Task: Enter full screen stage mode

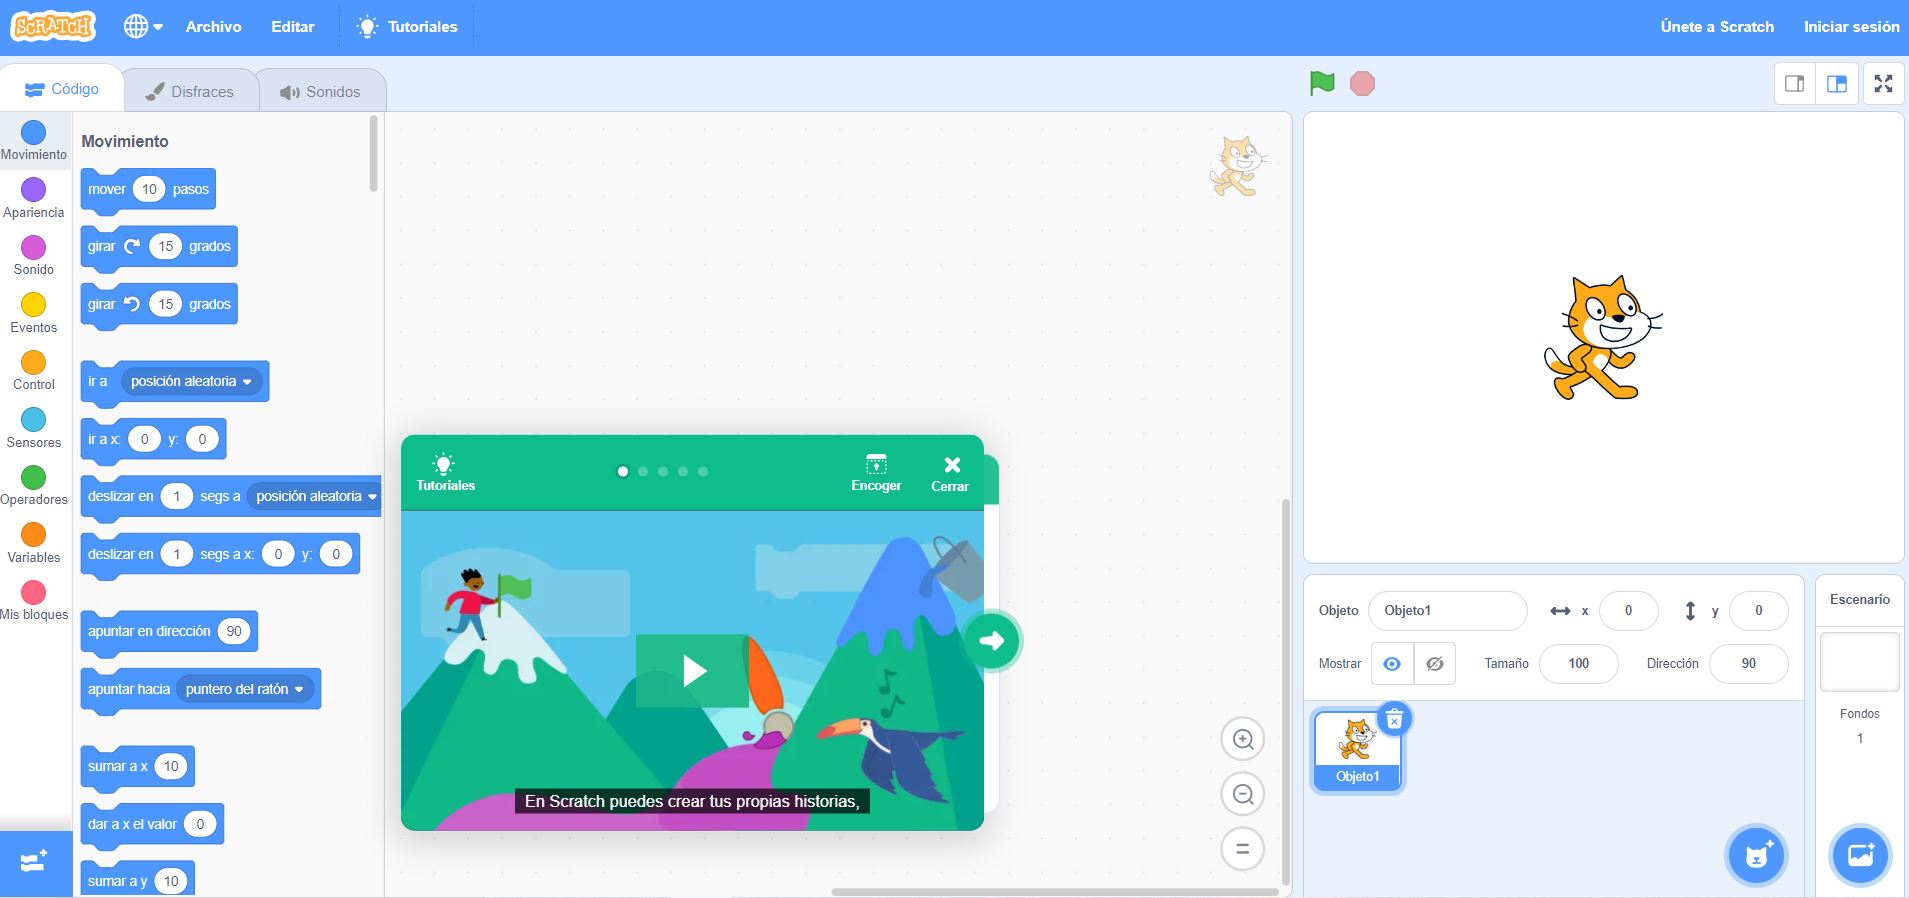Action: tap(1883, 84)
